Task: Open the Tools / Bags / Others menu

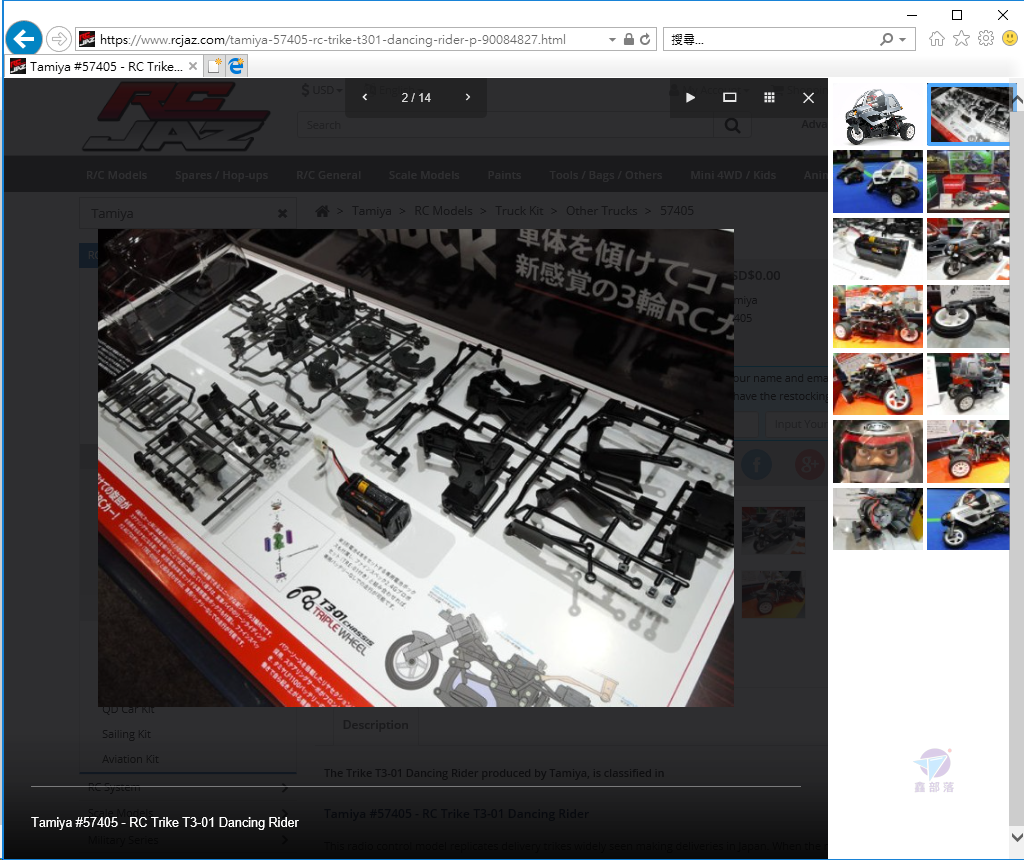Action: tap(605, 175)
